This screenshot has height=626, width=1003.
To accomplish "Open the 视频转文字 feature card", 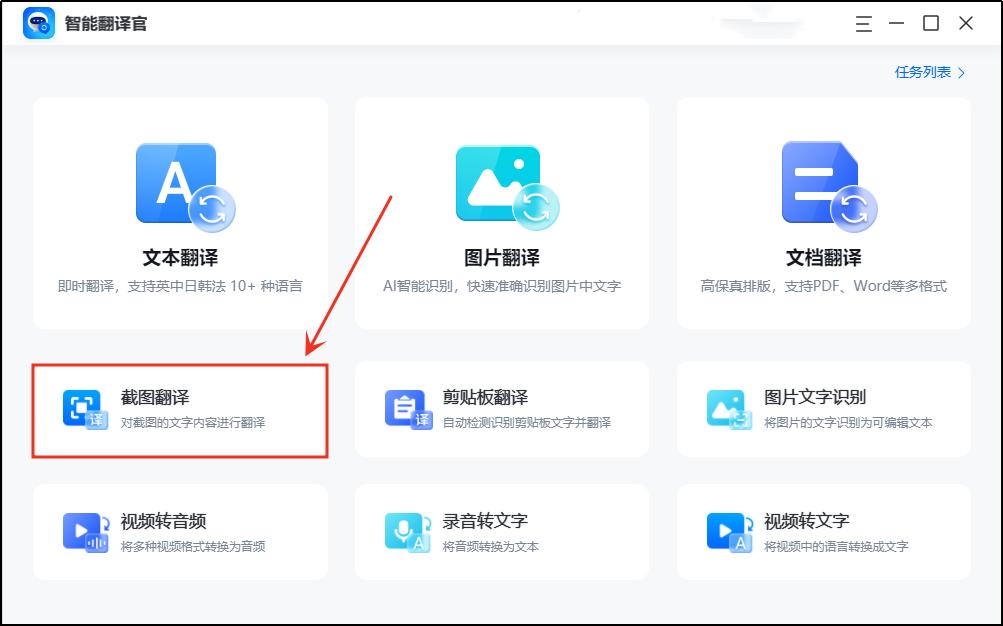I will coord(823,530).
